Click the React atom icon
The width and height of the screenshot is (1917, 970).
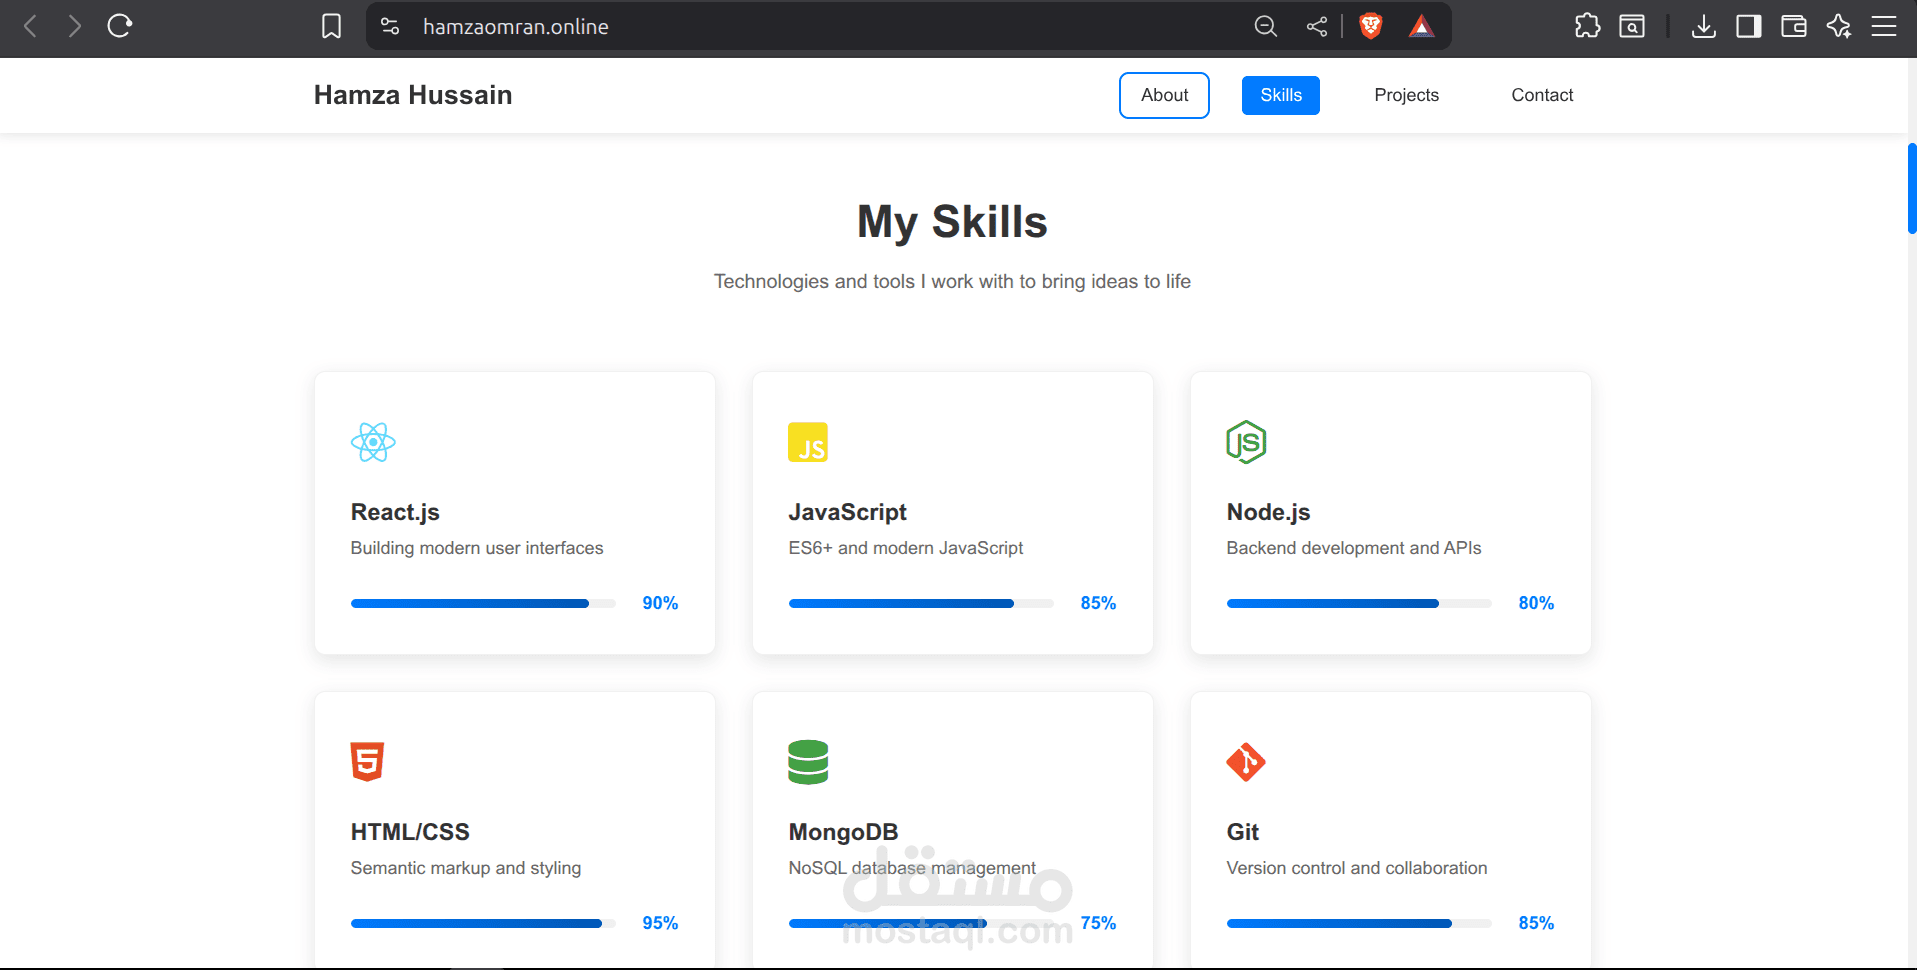point(373,442)
